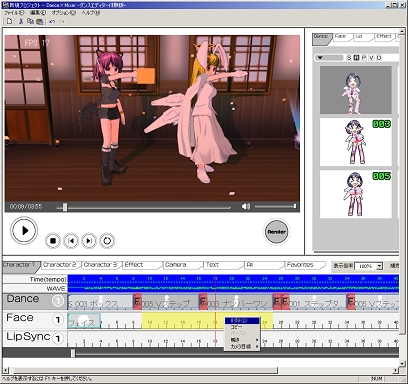
Task: Click the highlighted top context menu item
Action: click(x=242, y=321)
